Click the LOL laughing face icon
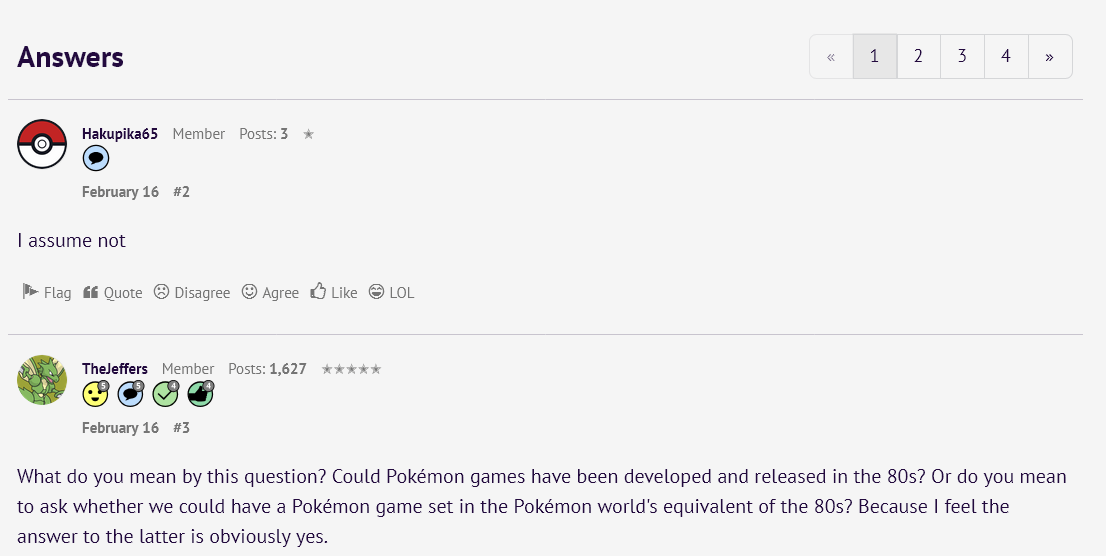 pyautogui.click(x=377, y=291)
